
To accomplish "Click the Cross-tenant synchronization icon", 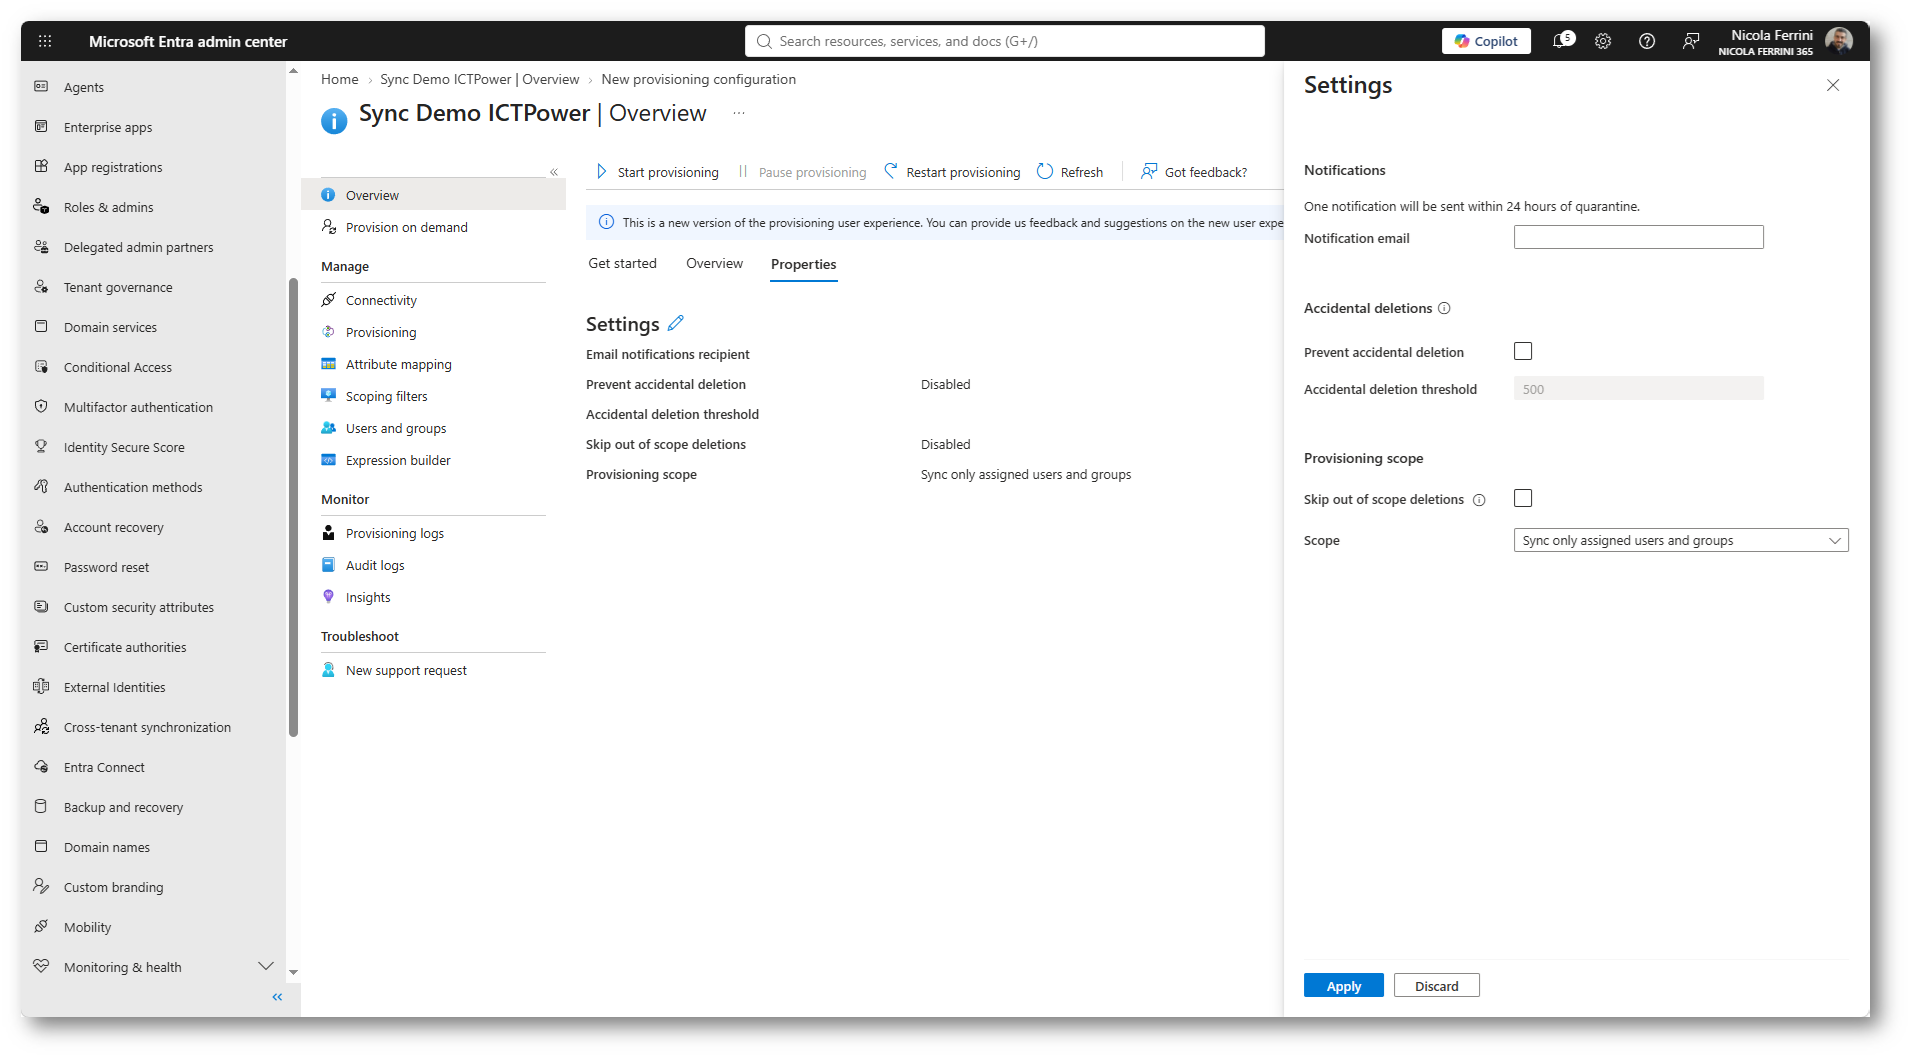I will (41, 727).
